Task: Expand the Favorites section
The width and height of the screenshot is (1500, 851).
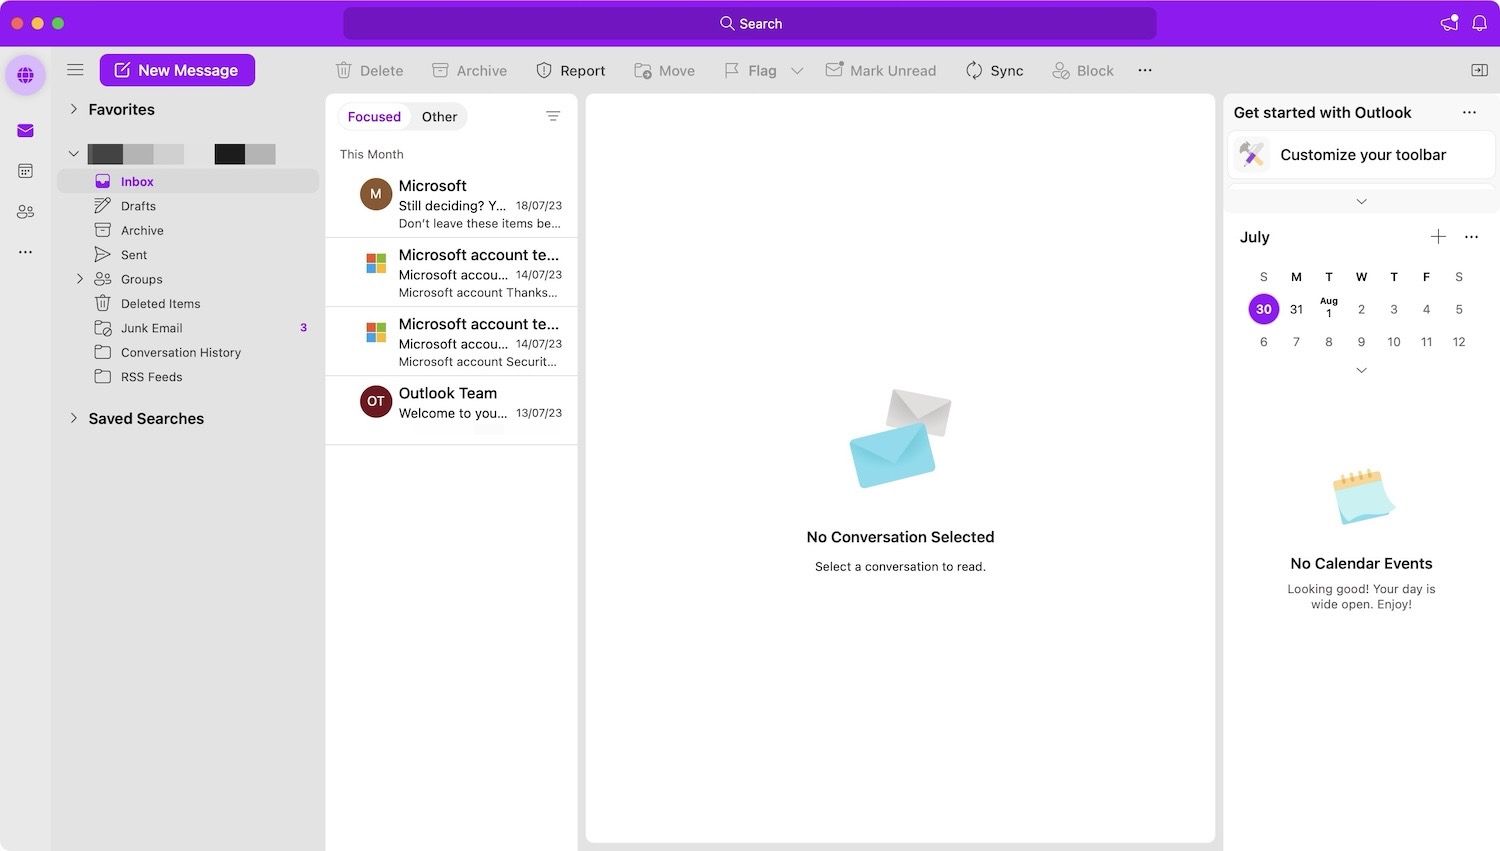Action: click(x=74, y=109)
